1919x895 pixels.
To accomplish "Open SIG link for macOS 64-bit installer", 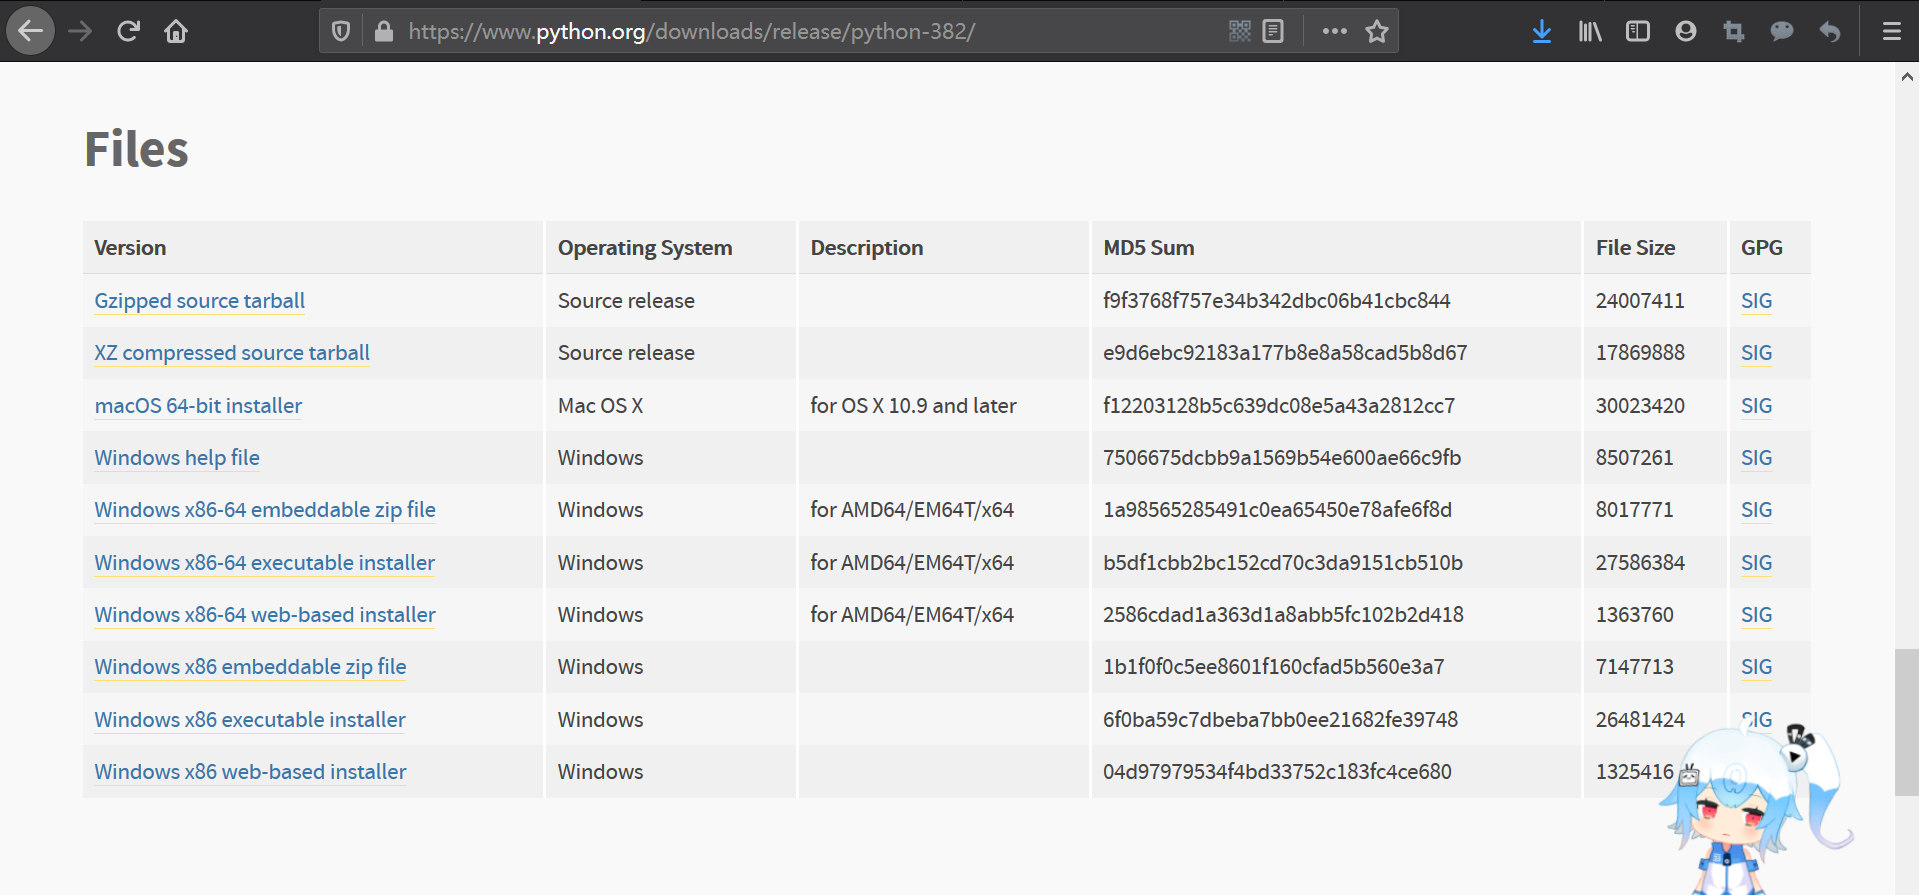I will (1756, 406).
